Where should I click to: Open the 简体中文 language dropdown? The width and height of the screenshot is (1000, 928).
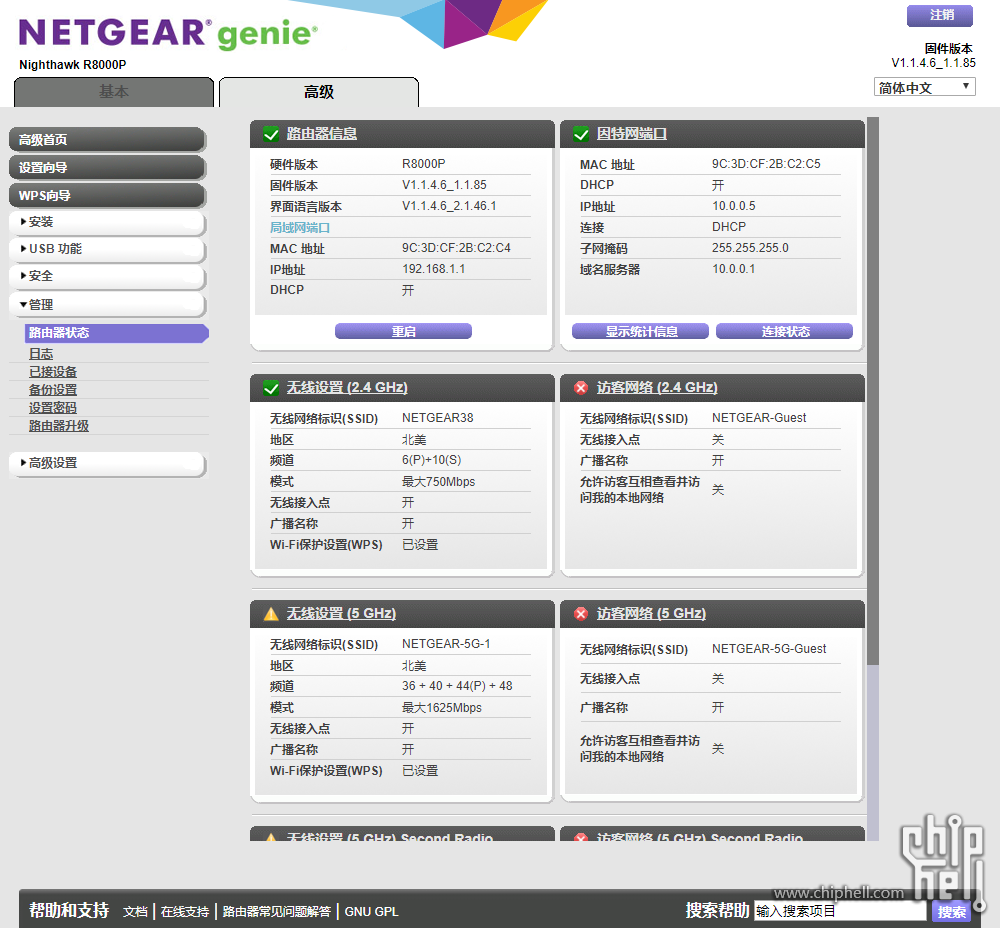(924, 87)
